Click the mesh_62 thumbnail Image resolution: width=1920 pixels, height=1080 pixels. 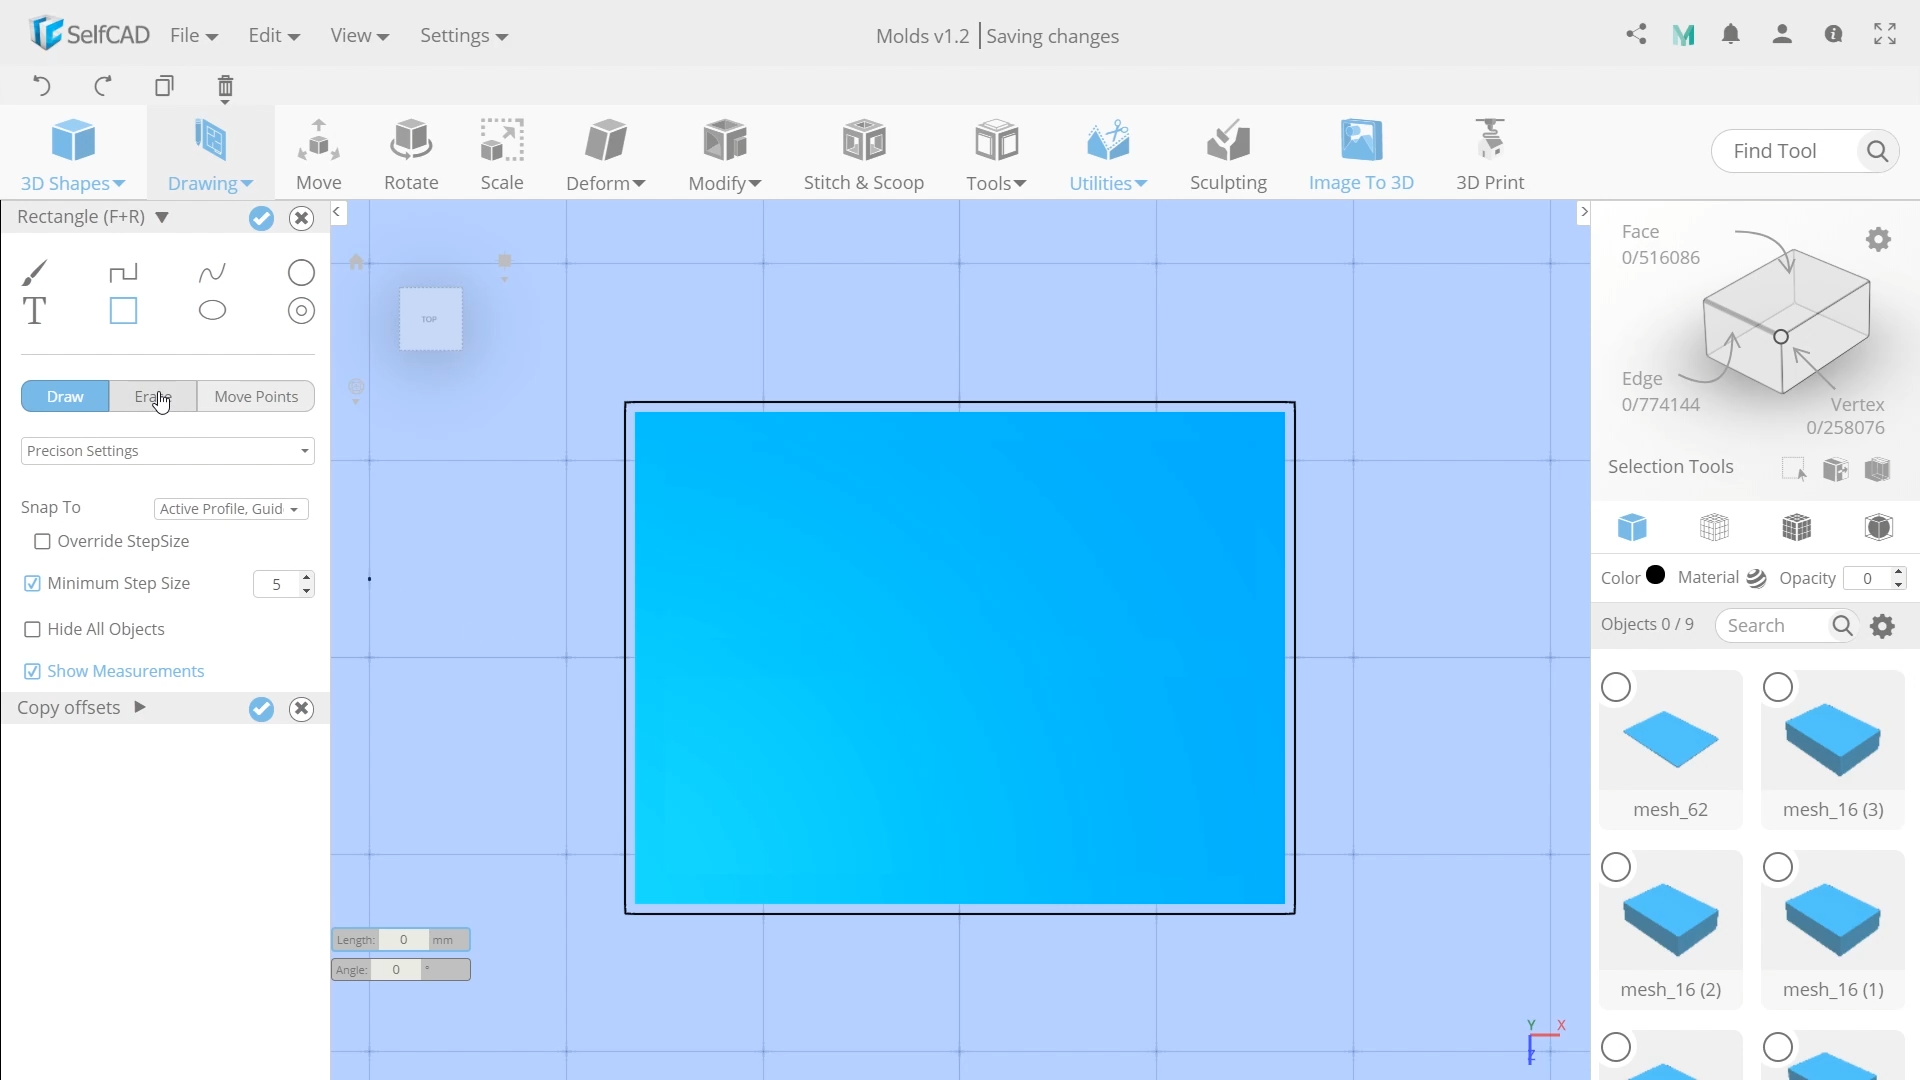1671,742
